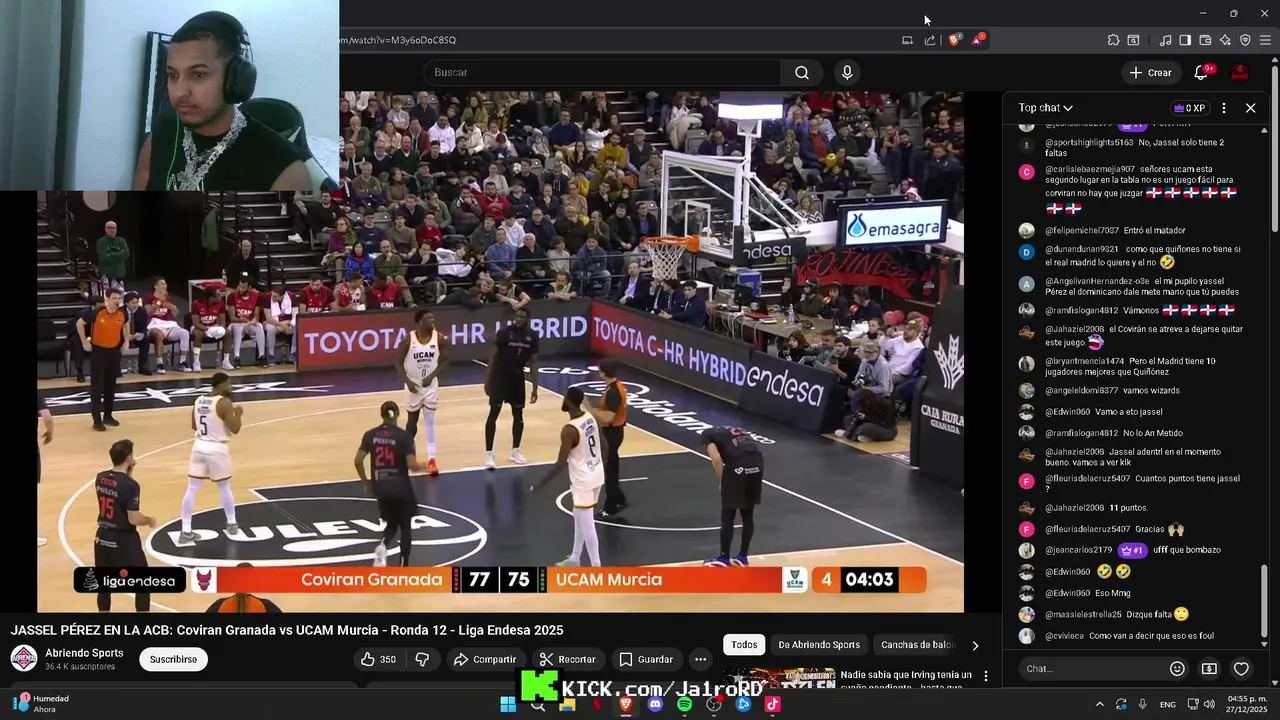Select the Canchas de baloncesto chip
1280x720 pixels.
pos(915,645)
